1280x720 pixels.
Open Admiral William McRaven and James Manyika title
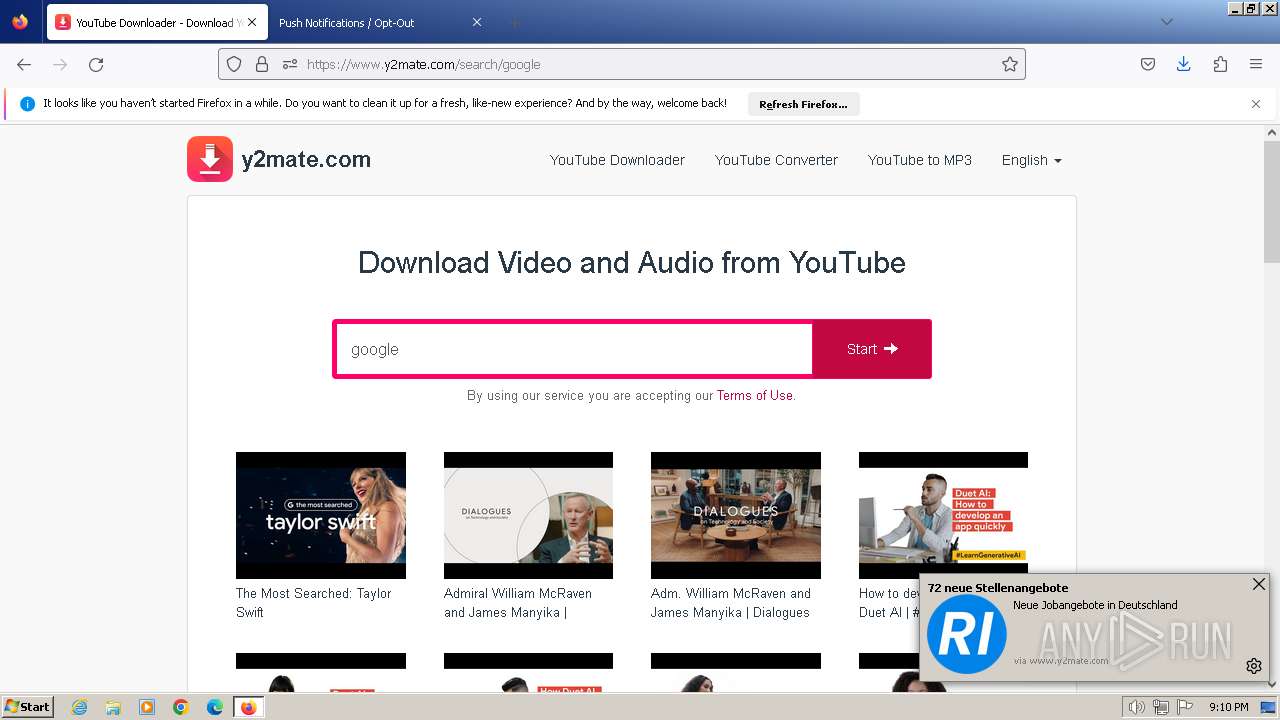[518, 603]
